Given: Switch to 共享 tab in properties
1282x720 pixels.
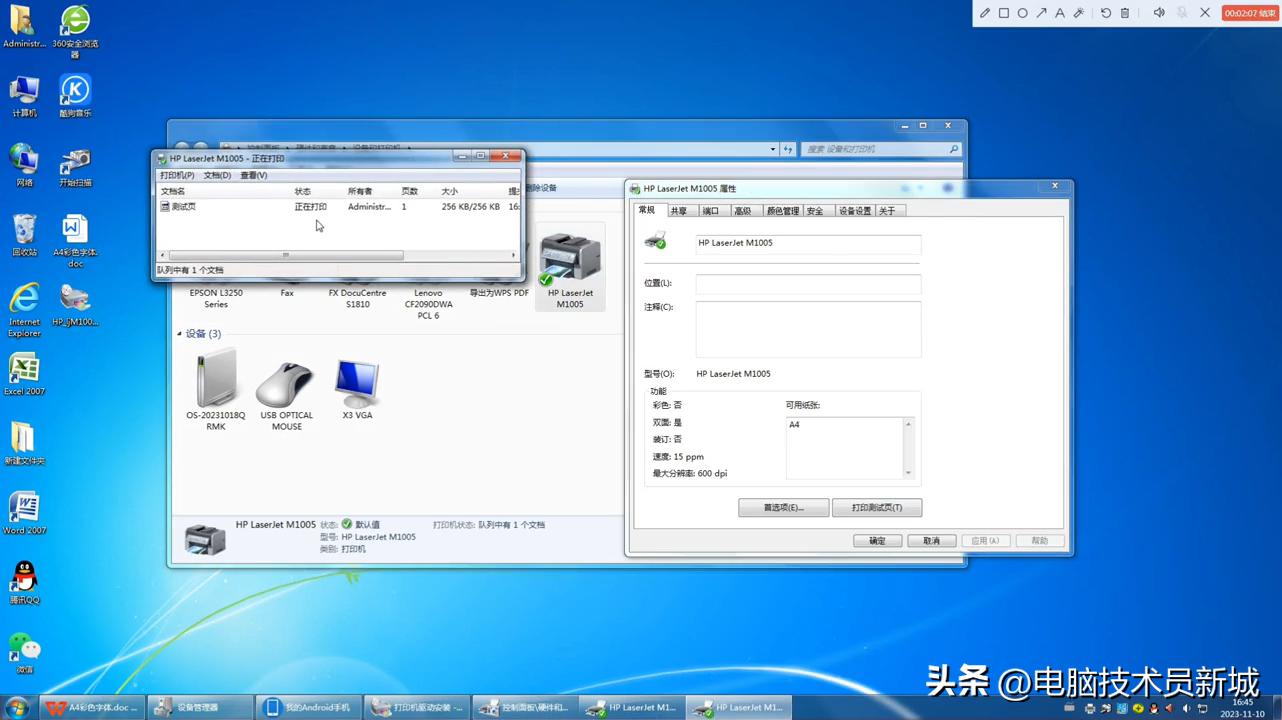Looking at the screenshot, I should (679, 211).
